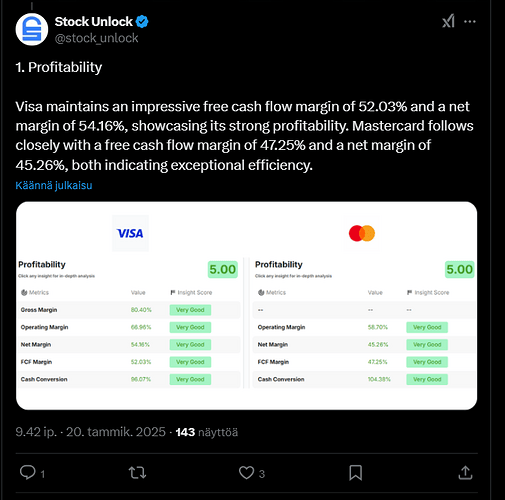Click the 143 näyttöä view count
The height and width of the screenshot is (500, 505).
point(207,432)
